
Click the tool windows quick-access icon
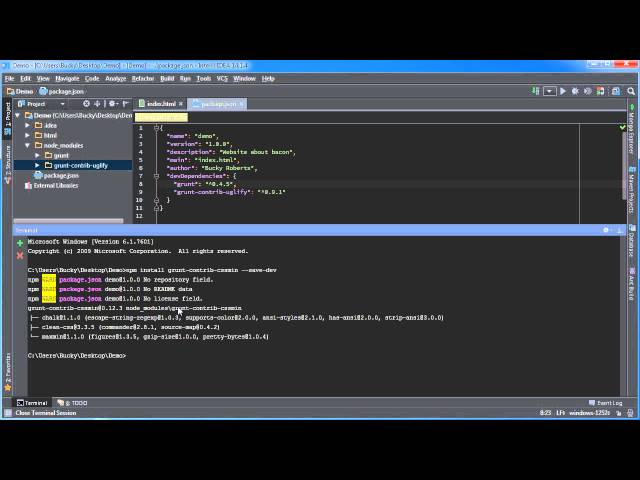[7, 413]
